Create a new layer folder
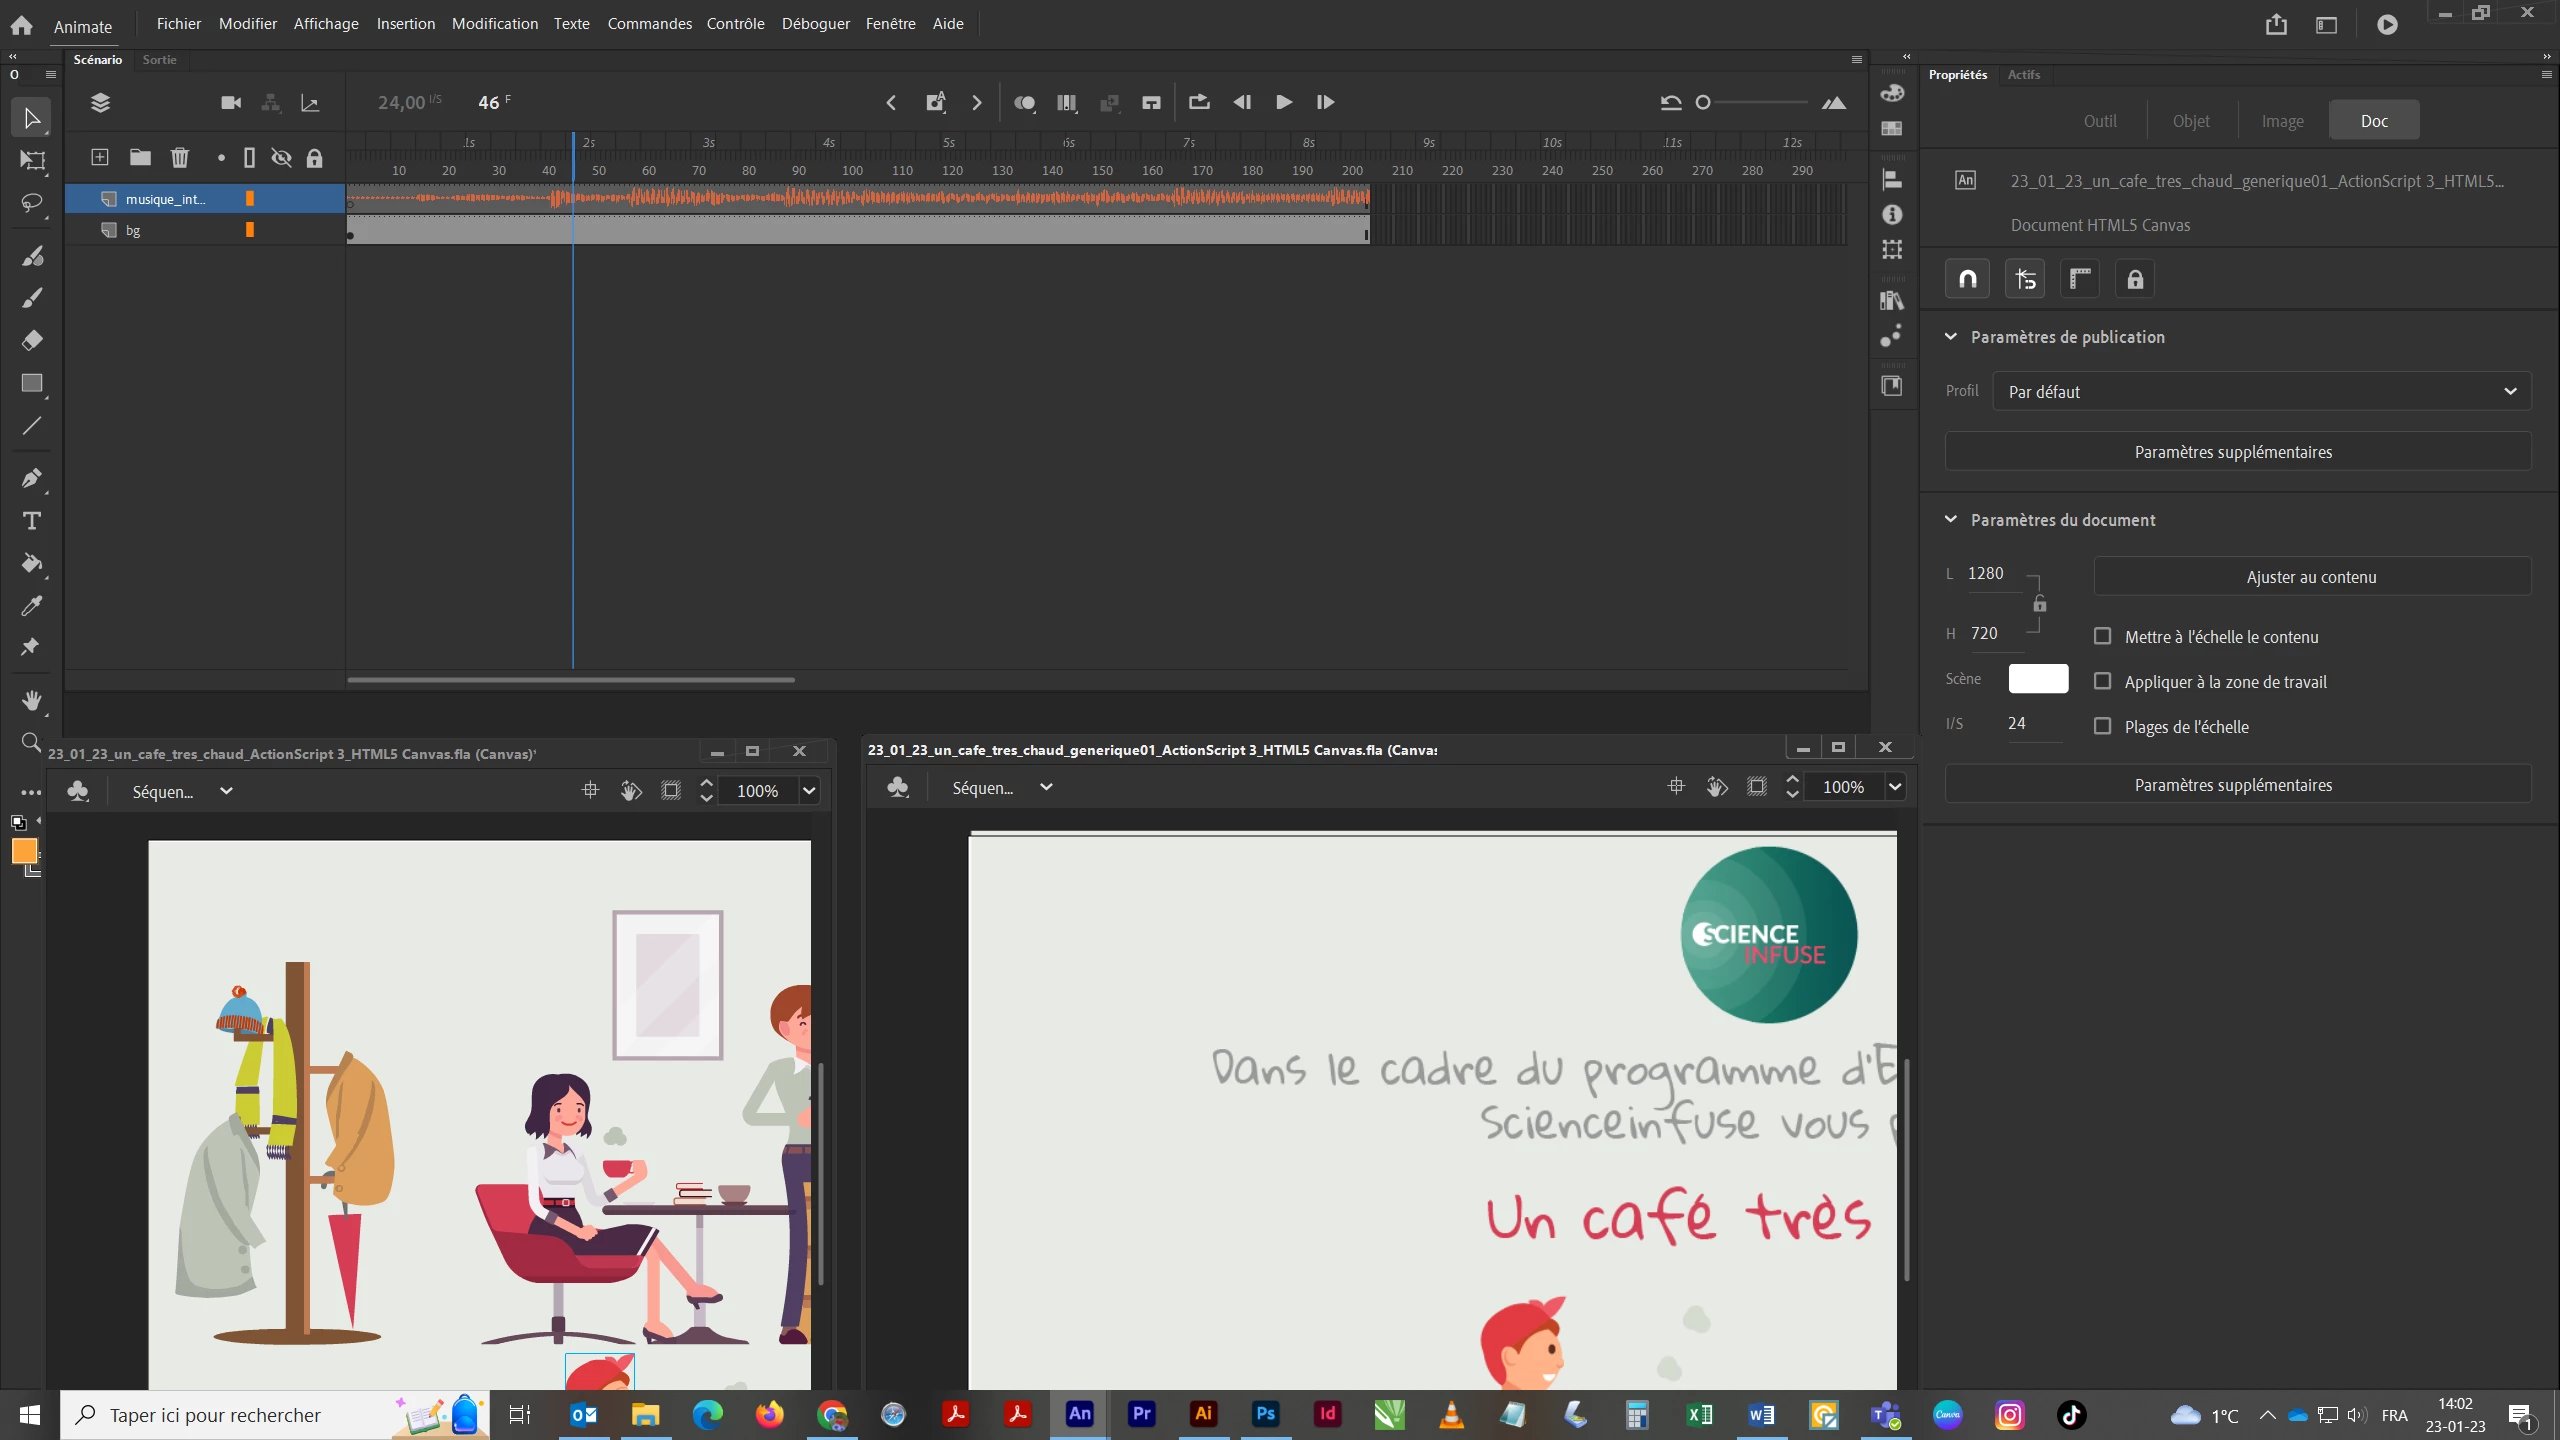 point(140,158)
